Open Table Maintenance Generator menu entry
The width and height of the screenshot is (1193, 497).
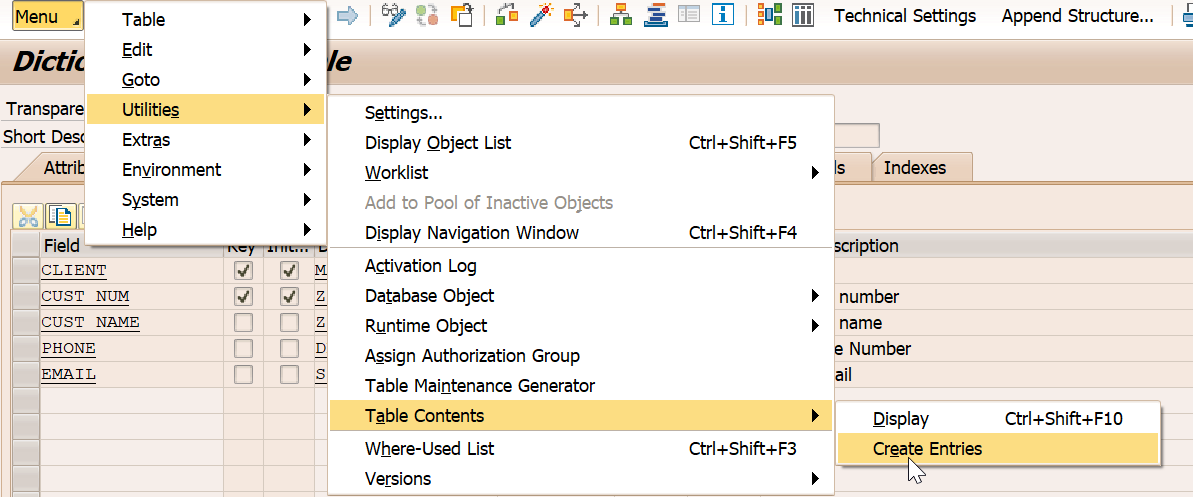click(x=581, y=386)
